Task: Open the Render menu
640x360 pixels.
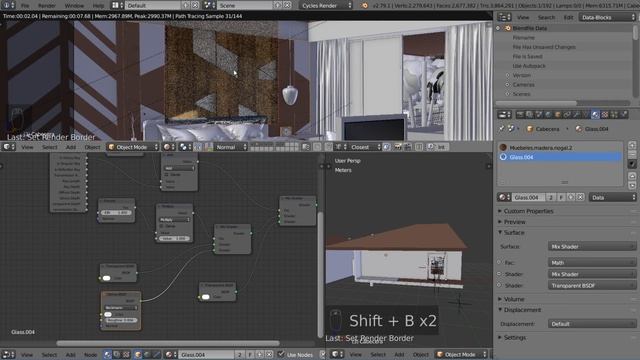Action: pyautogui.click(x=47, y=6)
